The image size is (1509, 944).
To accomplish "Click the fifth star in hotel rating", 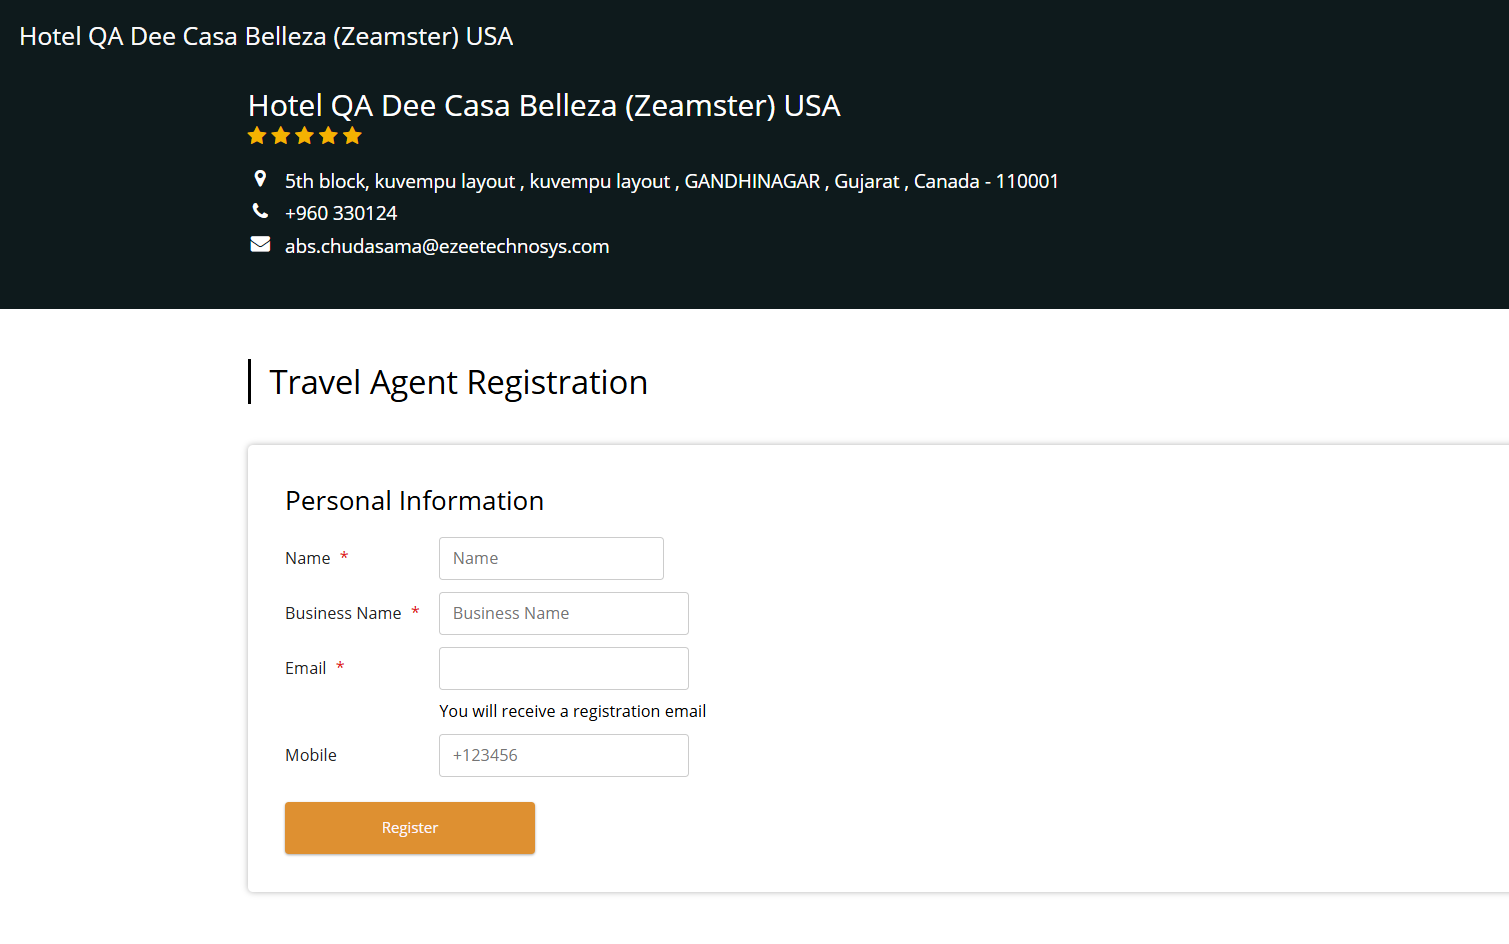I will click(x=352, y=136).
